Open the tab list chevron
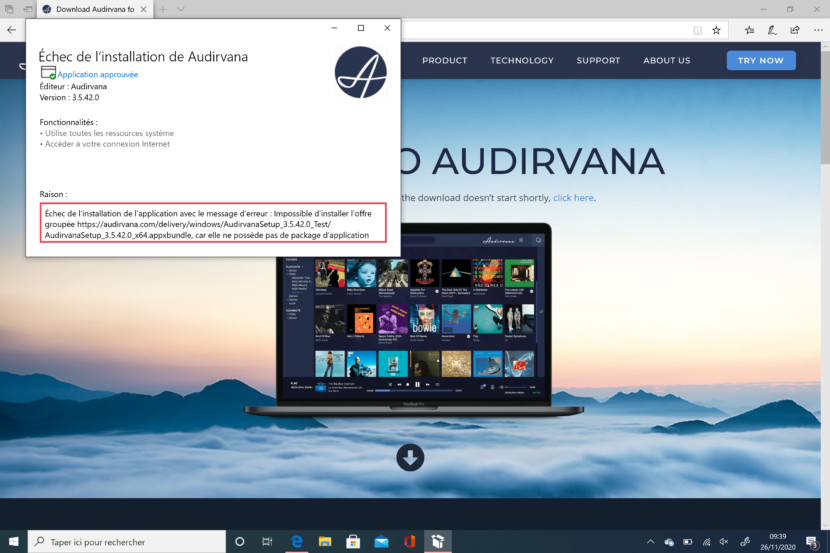The width and height of the screenshot is (830, 553). pos(181,9)
